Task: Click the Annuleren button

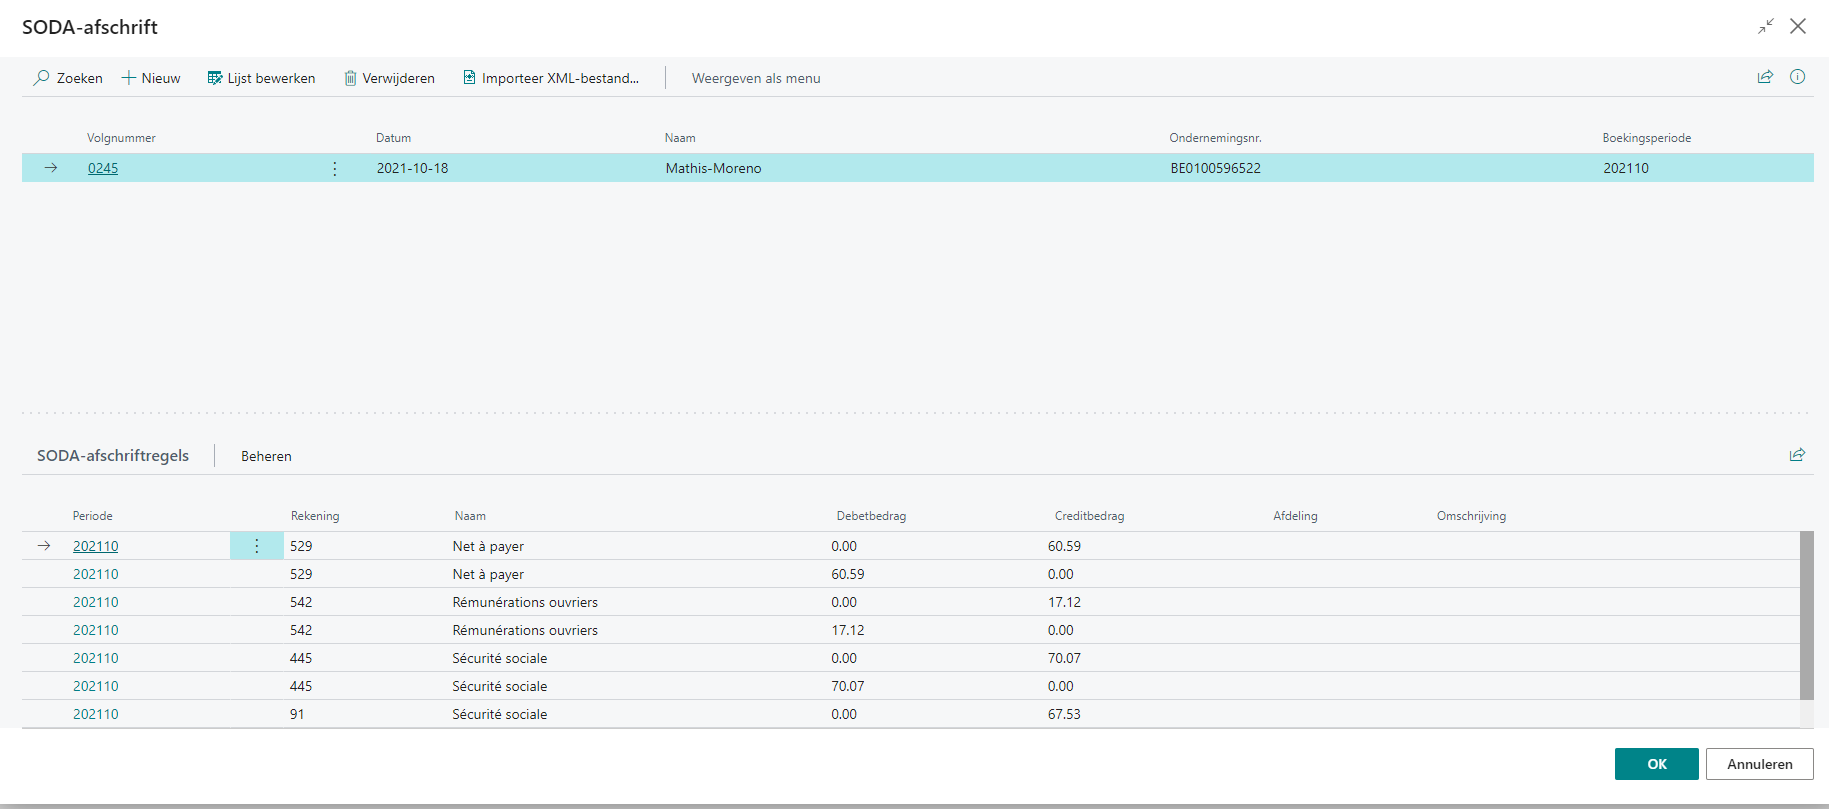Action: (1759, 764)
